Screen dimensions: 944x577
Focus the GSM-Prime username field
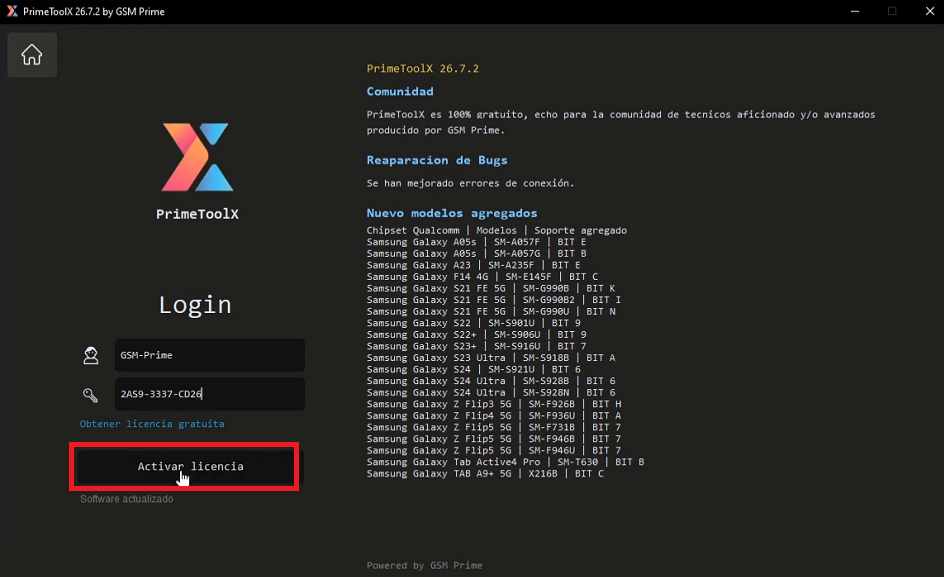click(x=210, y=355)
